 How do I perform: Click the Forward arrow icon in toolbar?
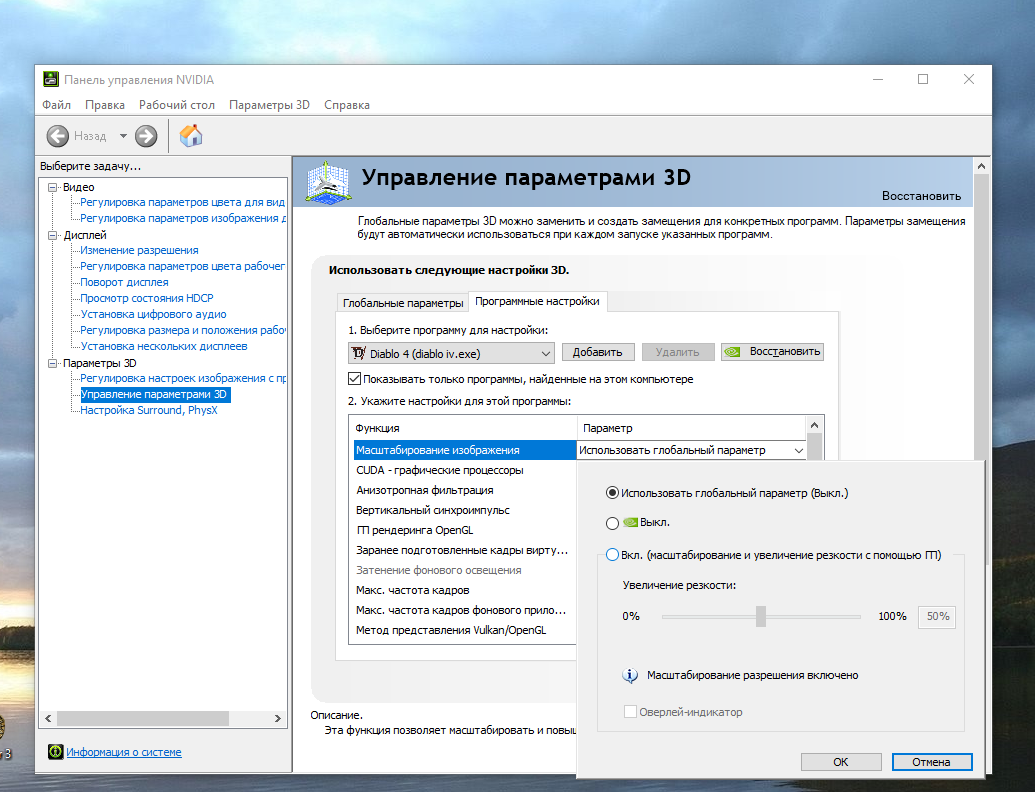[146, 136]
